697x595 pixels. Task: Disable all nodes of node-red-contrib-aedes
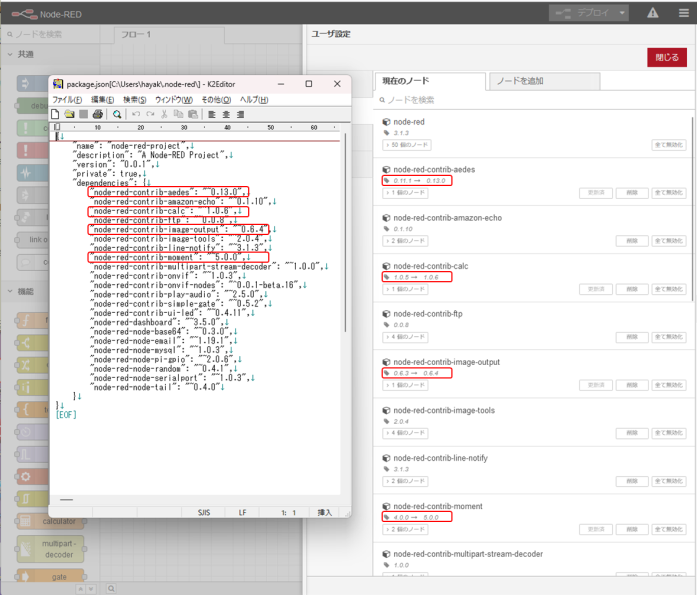point(669,192)
